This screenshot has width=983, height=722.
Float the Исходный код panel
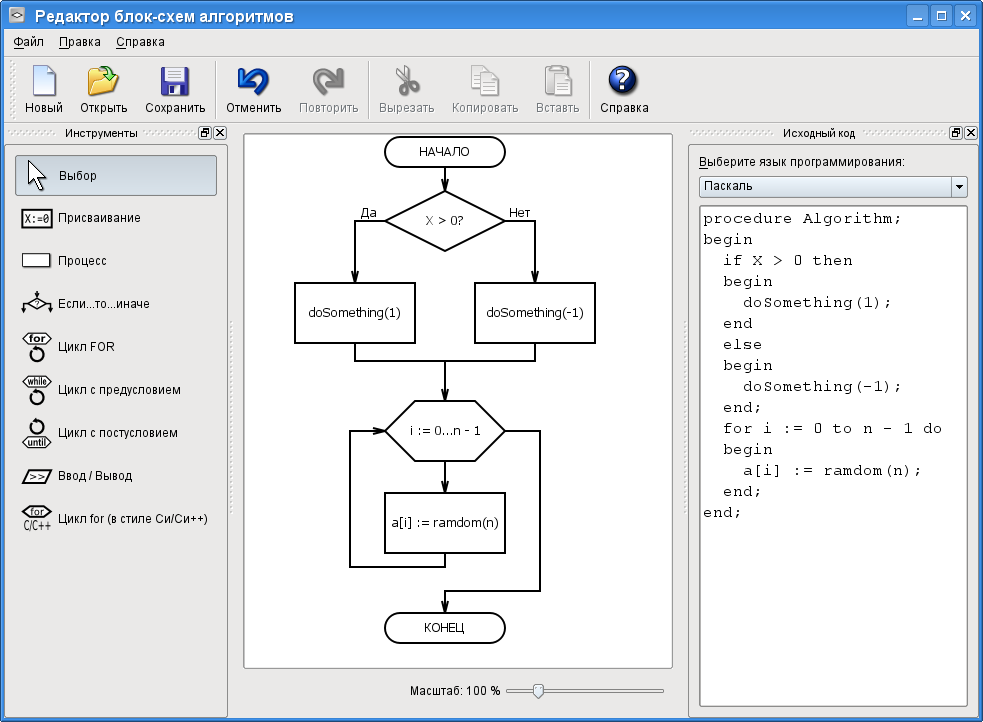(956, 133)
